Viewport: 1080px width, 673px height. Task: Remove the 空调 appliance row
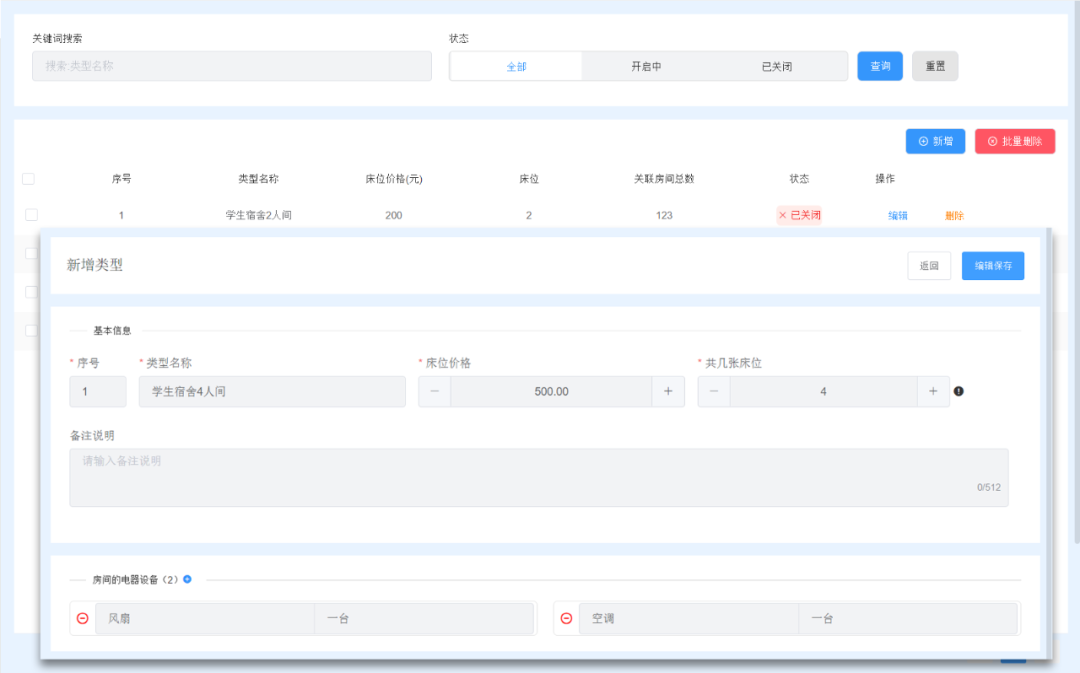566,619
